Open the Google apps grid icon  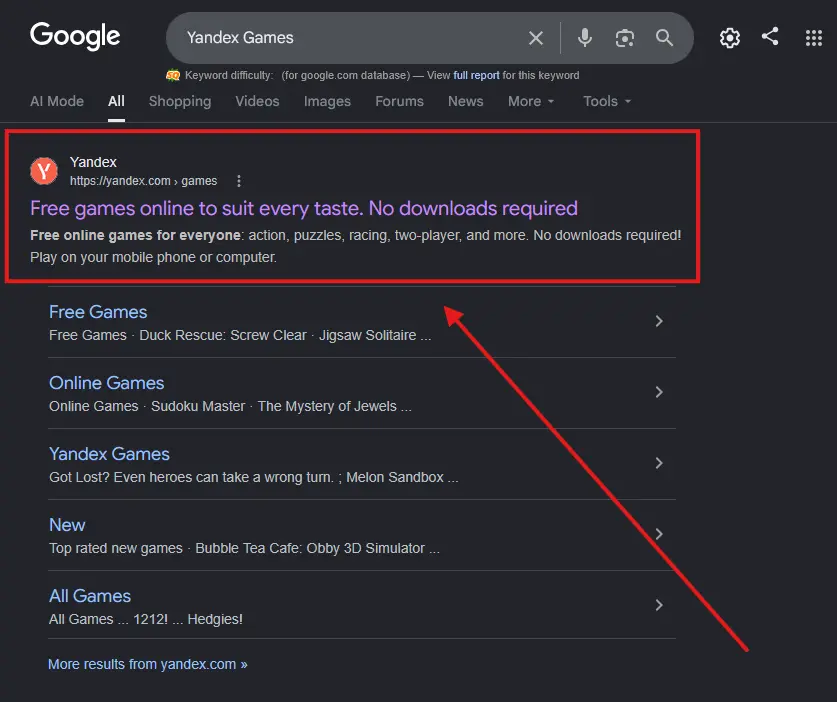pyautogui.click(x=814, y=38)
